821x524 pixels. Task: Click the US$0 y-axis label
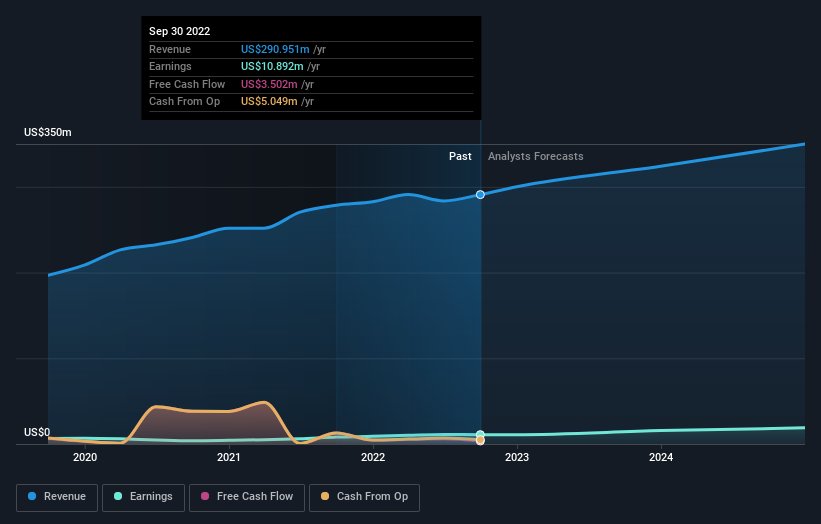[37, 432]
